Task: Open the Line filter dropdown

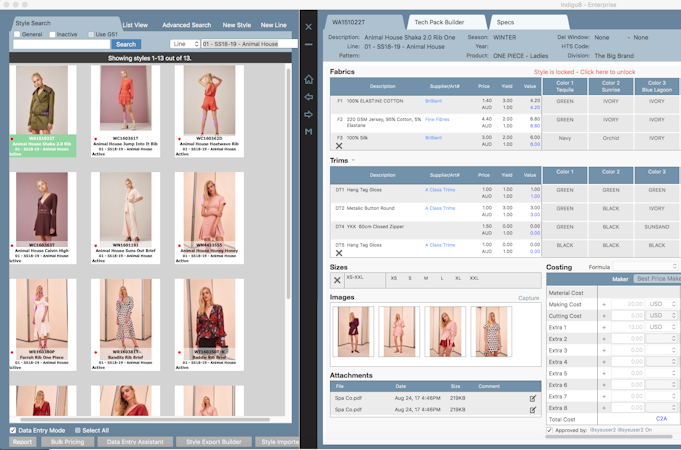Action: [184, 44]
